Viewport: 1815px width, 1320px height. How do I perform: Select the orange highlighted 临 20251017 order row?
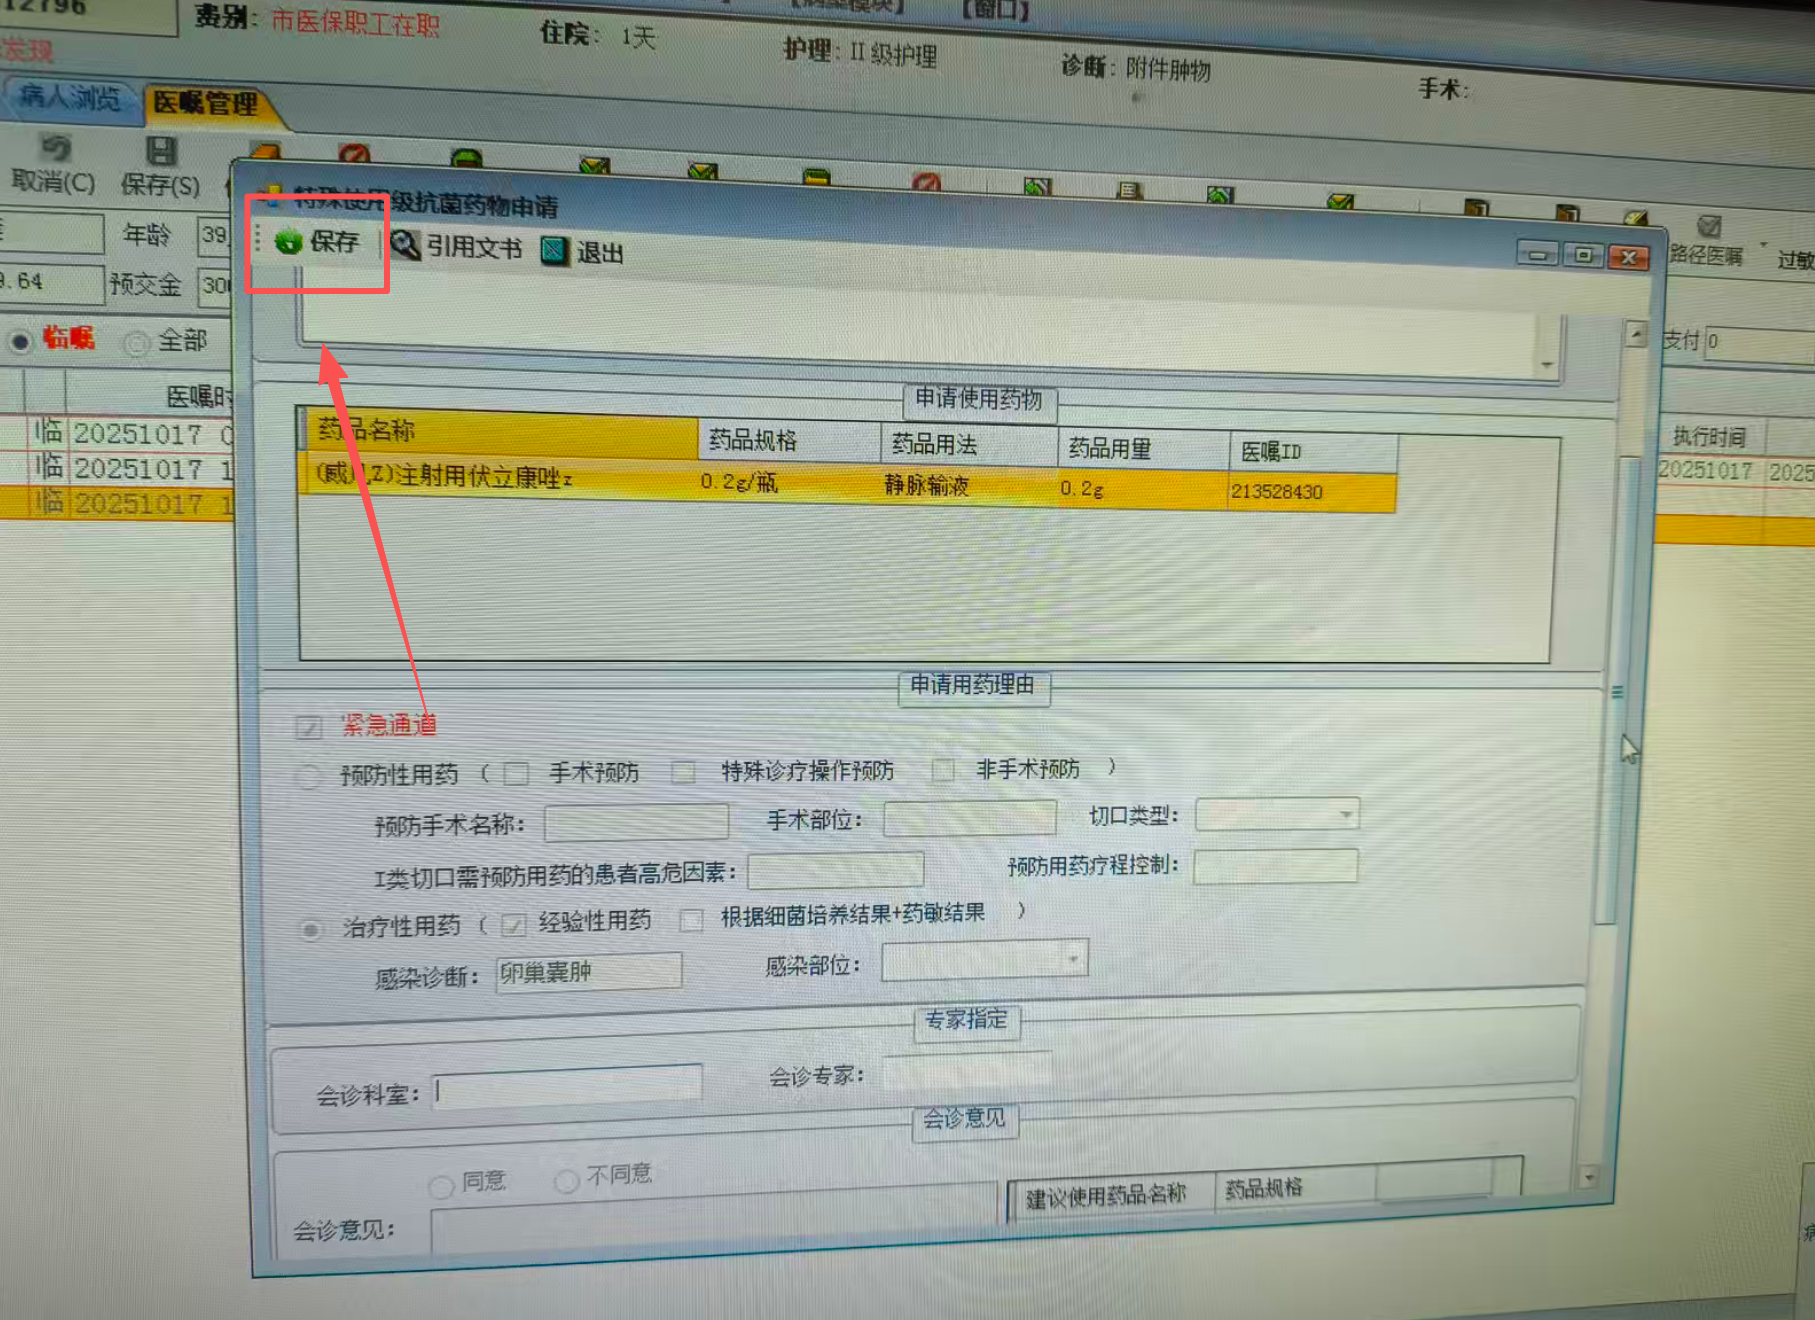click(117, 504)
